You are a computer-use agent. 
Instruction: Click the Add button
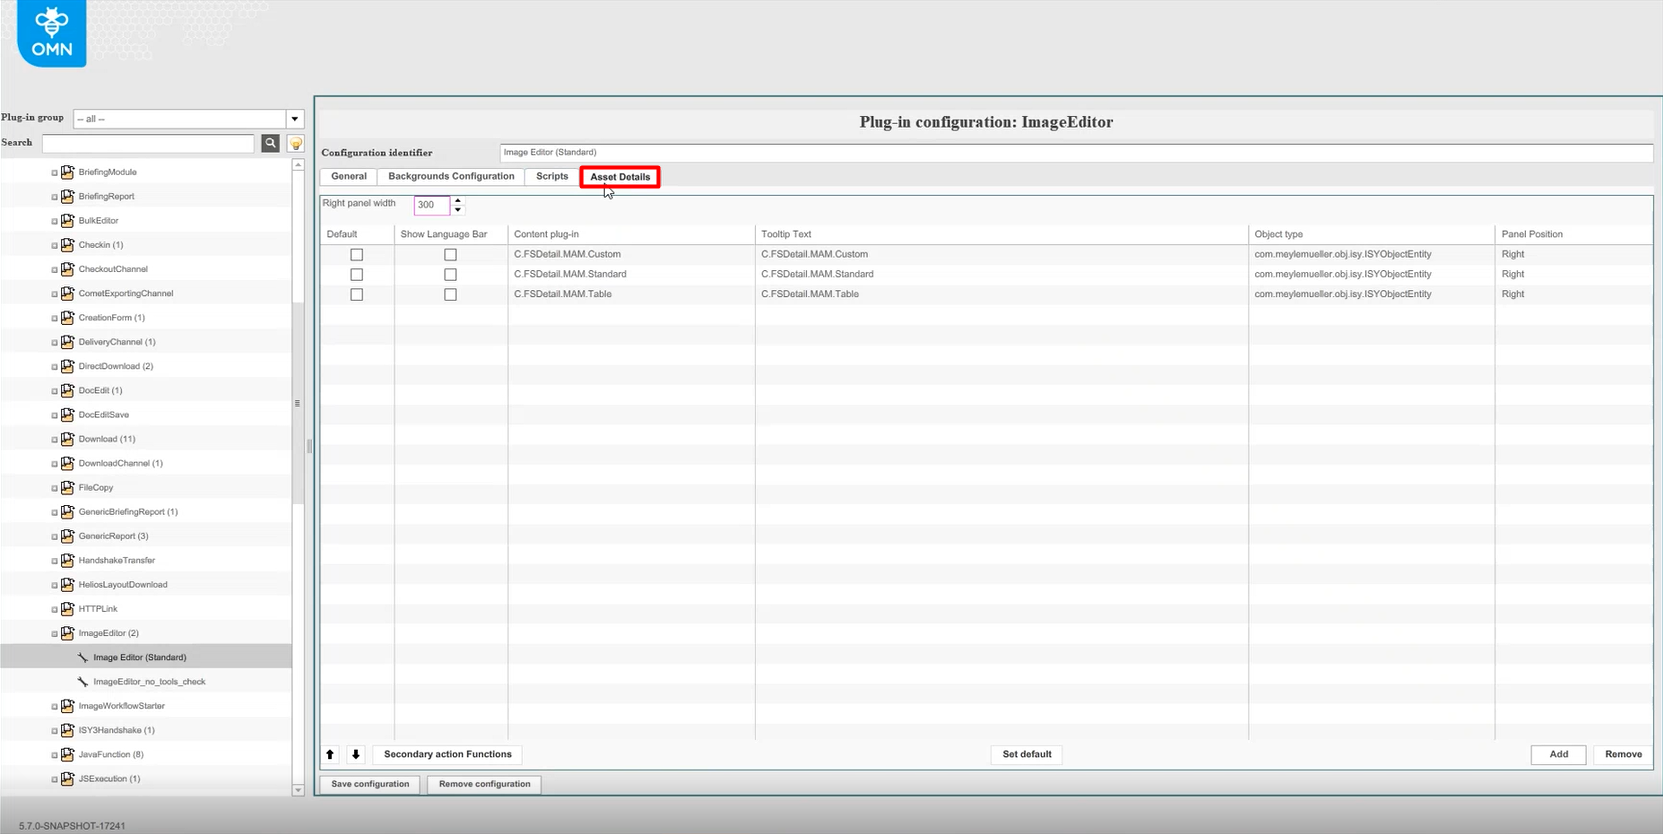[1558, 754]
